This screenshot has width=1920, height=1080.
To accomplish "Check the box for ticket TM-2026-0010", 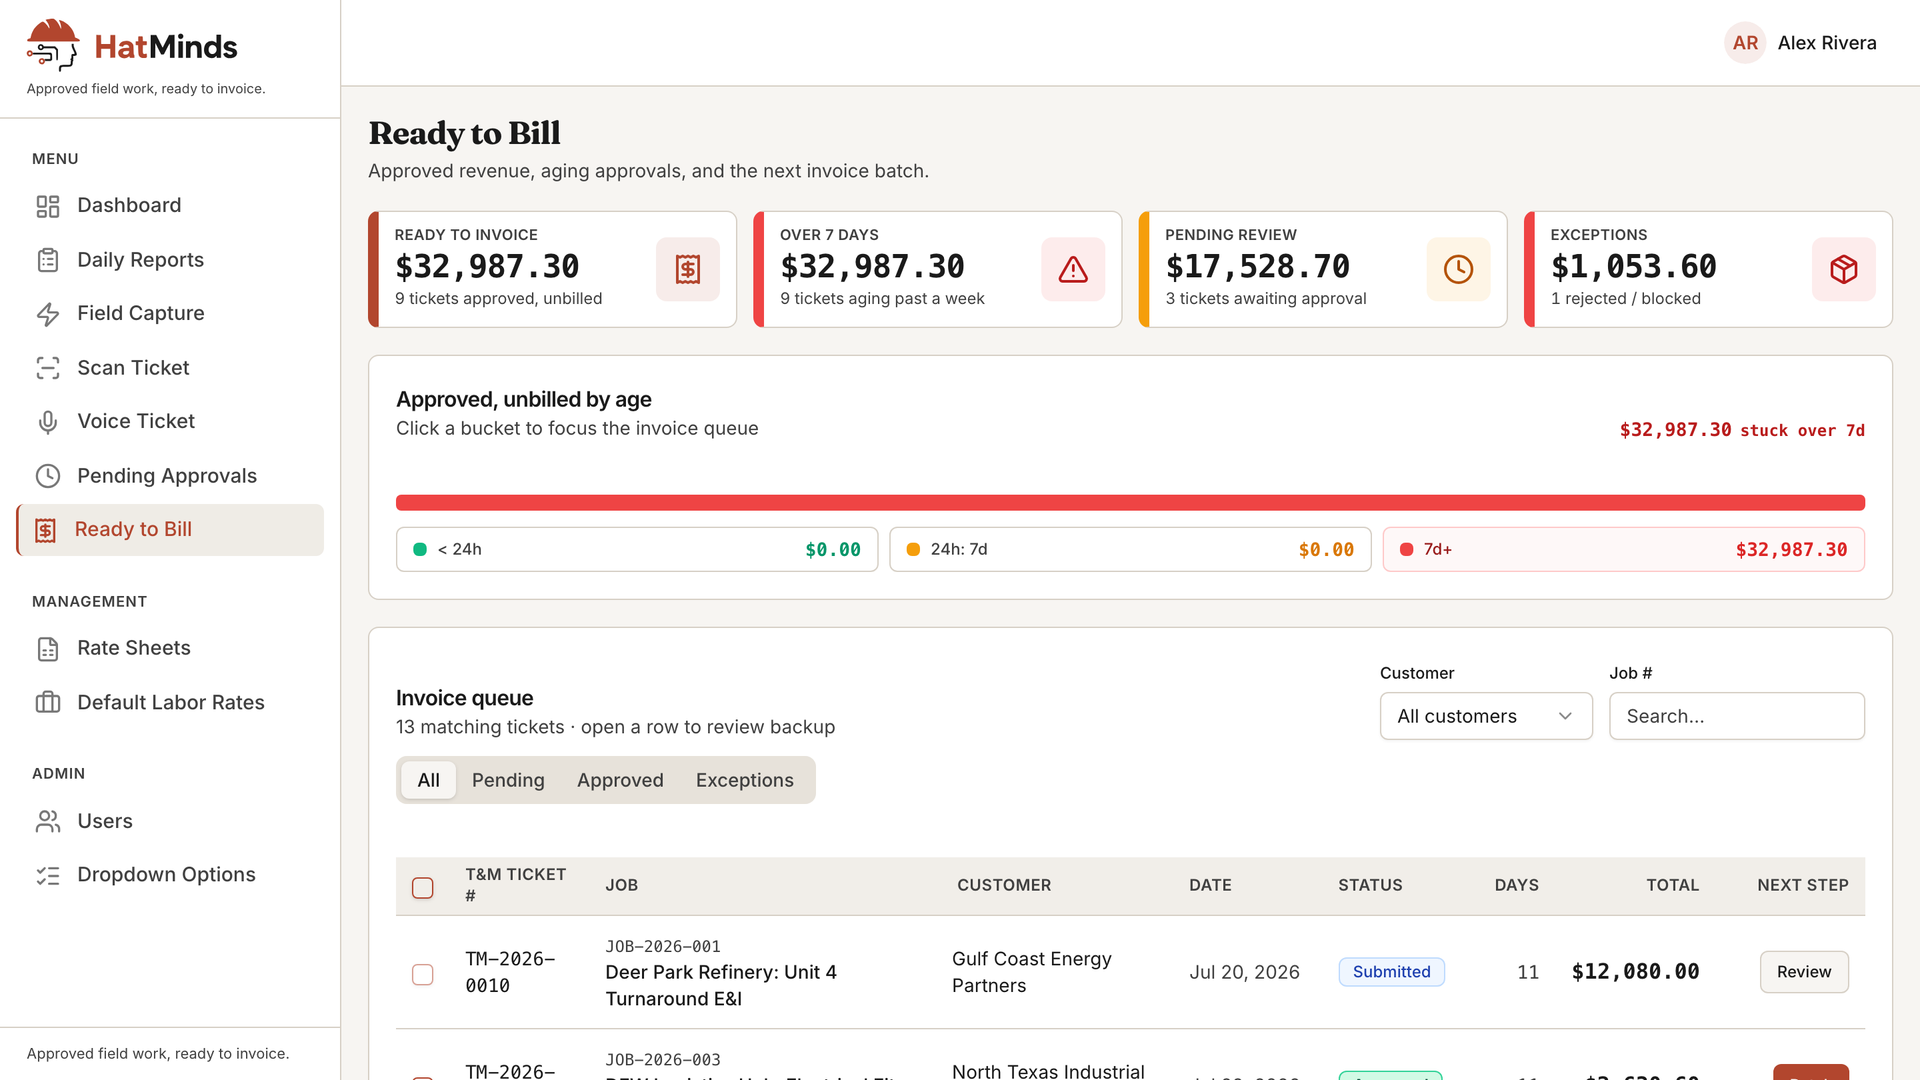I will [423, 974].
